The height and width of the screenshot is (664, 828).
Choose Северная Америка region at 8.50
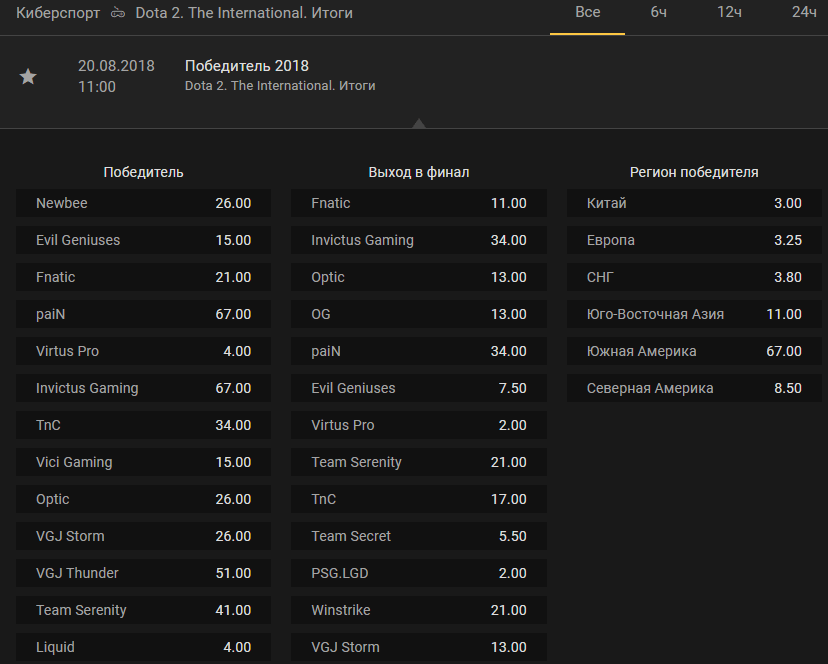pos(694,388)
